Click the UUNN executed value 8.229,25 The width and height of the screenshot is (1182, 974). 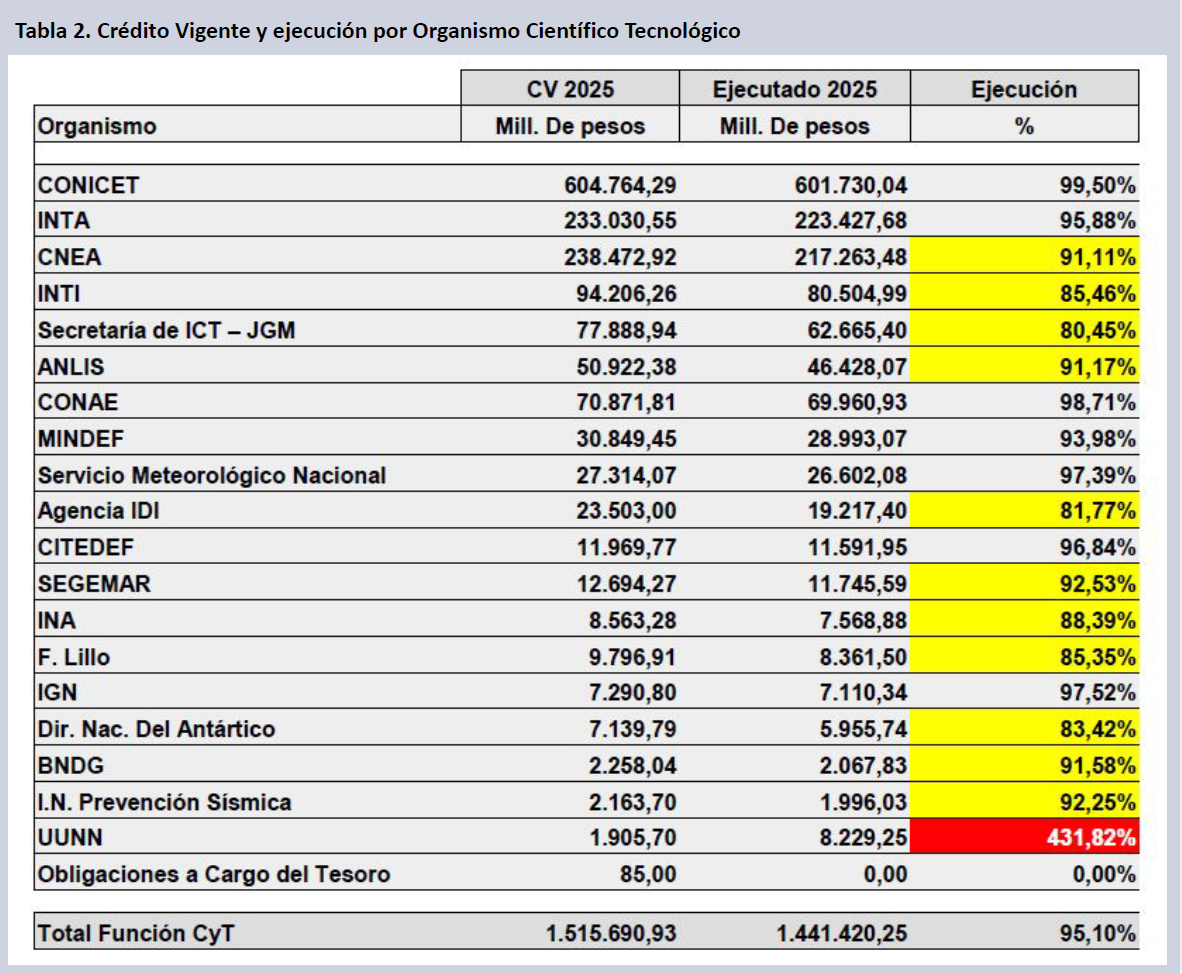(x=858, y=837)
